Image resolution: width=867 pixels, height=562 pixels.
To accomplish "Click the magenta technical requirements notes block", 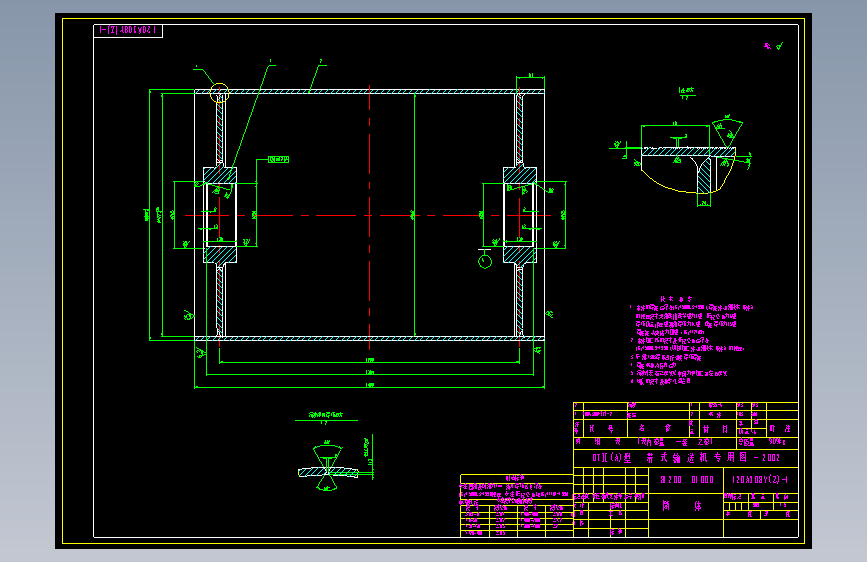I will (691, 341).
